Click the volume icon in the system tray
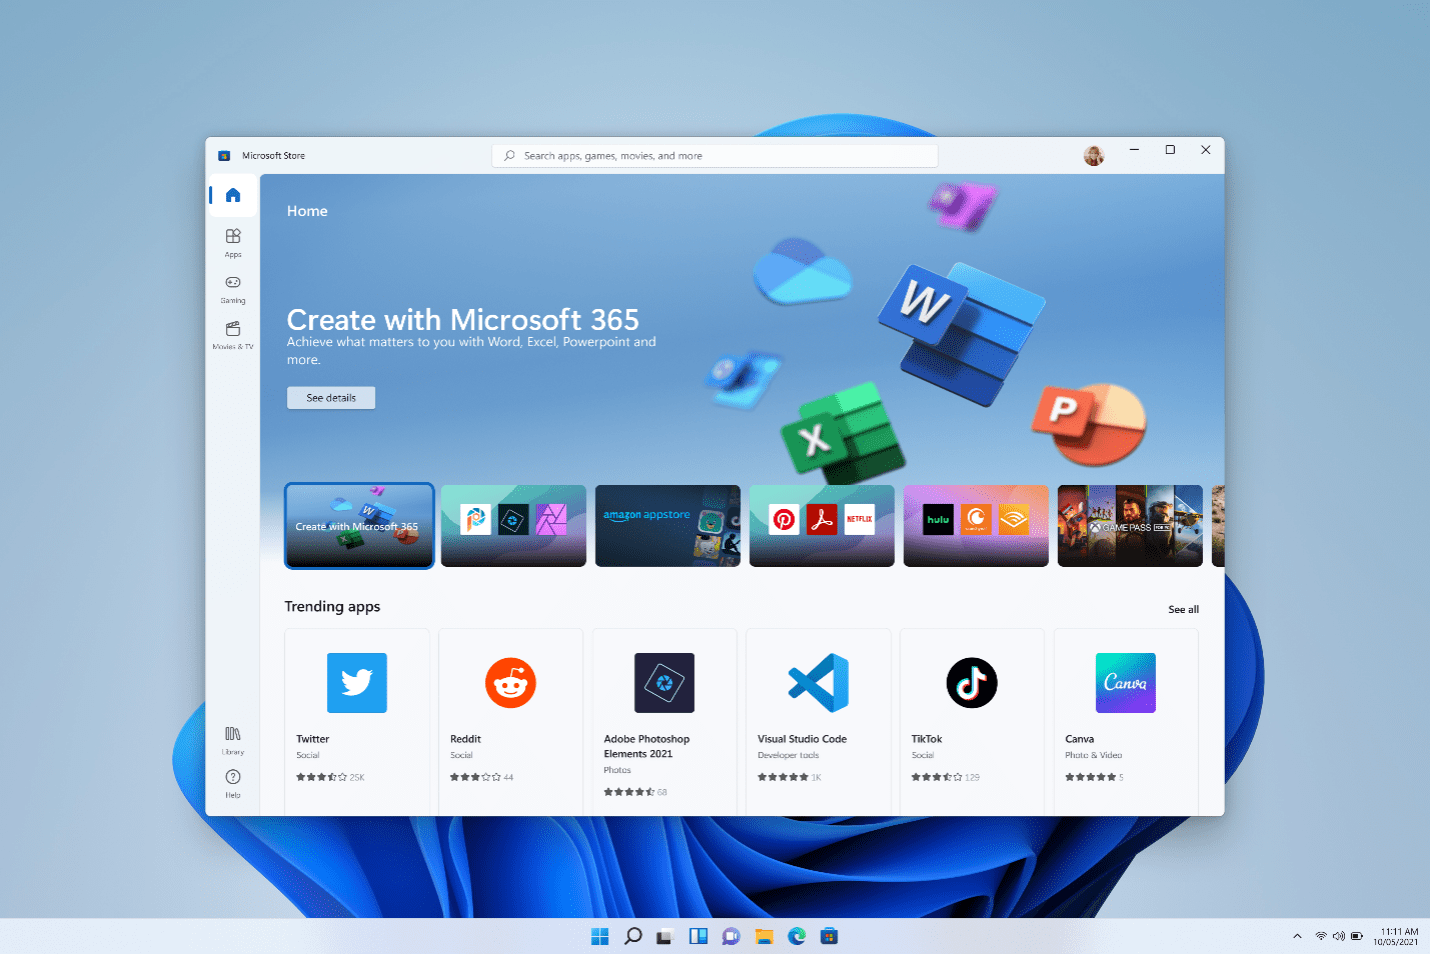This screenshot has height=959, width=1430. [1340, 936]
